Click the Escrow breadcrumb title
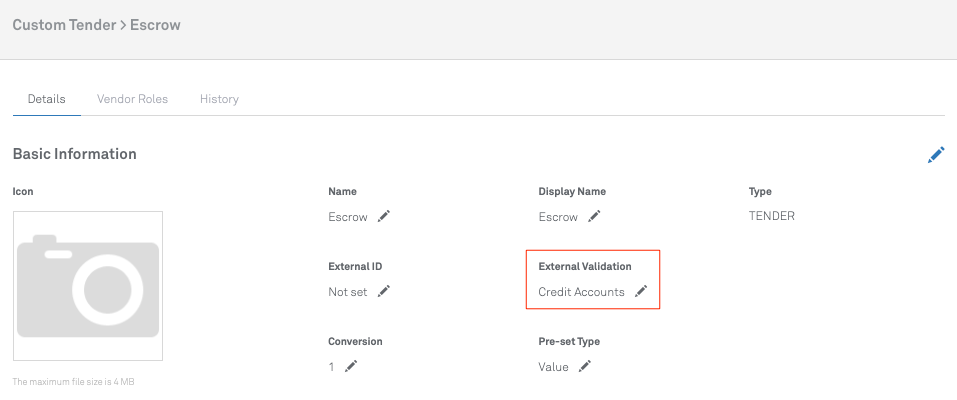This screenshot has width=957, height=400. tap(155, 24)
